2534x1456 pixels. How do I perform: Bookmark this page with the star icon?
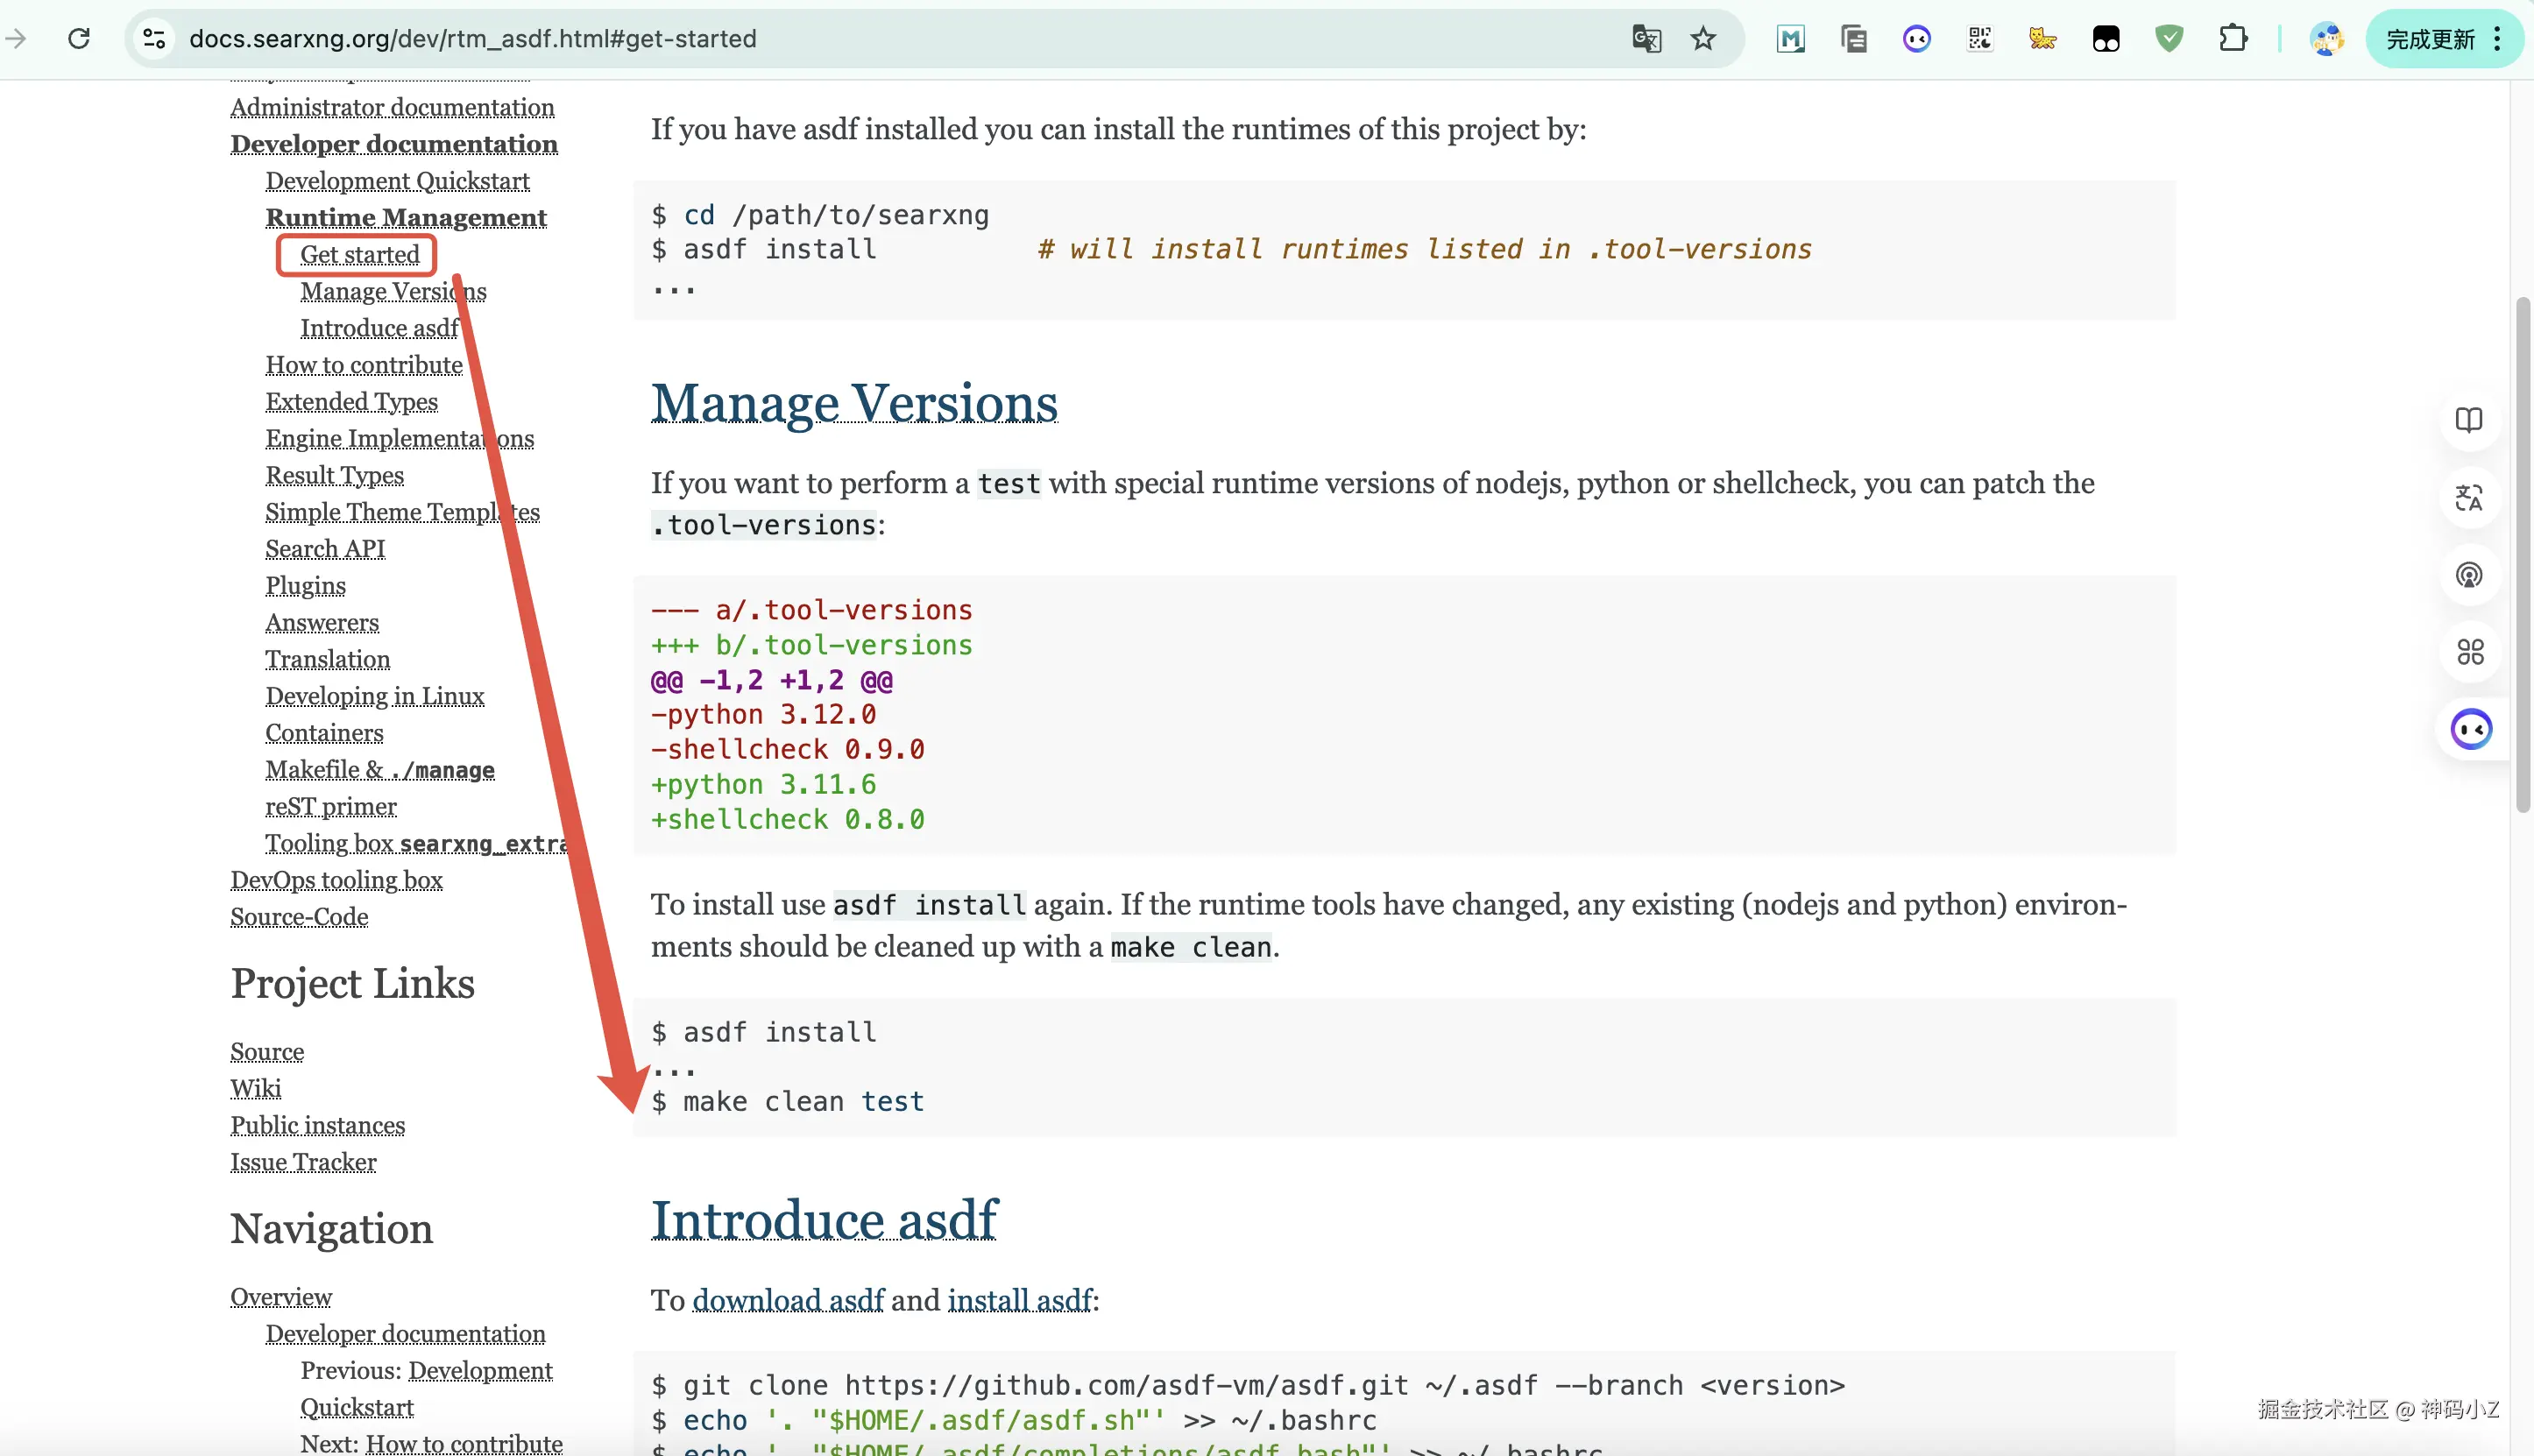click(1703, 39)
